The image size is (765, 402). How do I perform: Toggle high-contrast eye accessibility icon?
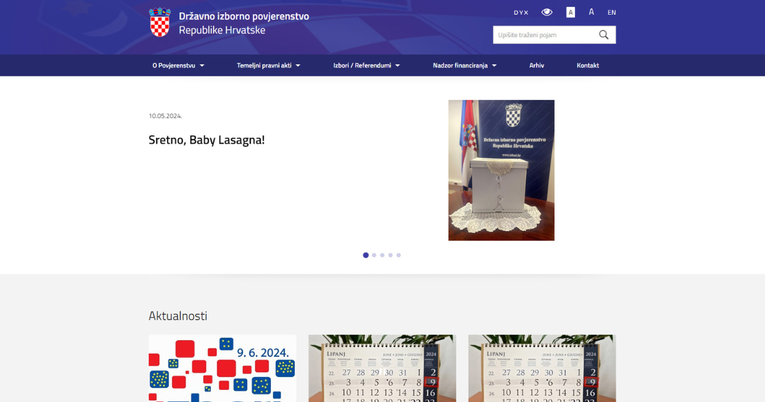tap(546, 12)
